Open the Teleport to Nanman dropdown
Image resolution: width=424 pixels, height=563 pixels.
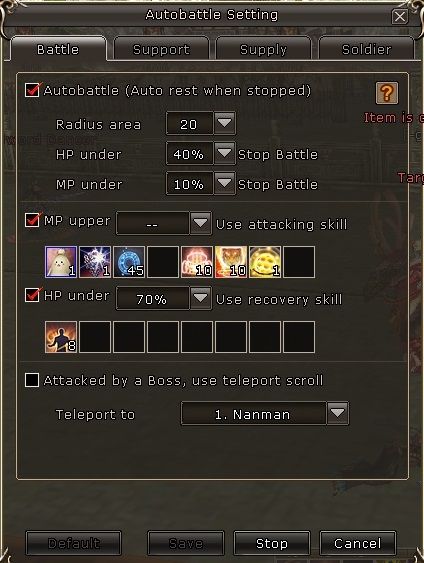coord(337,413)
